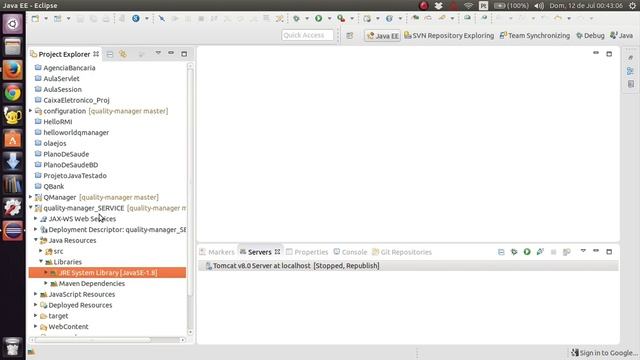Select JRE System Library [JavaSE-1.8]
640x360 pixels.
[107, 273]
